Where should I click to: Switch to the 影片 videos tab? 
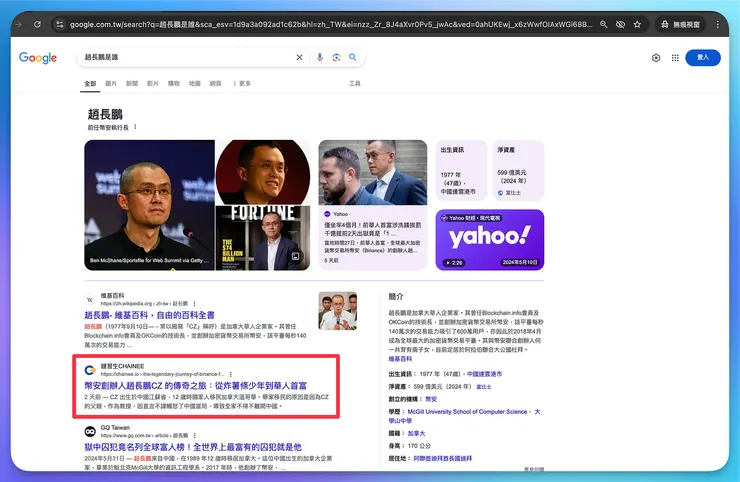tap(152, 84)
